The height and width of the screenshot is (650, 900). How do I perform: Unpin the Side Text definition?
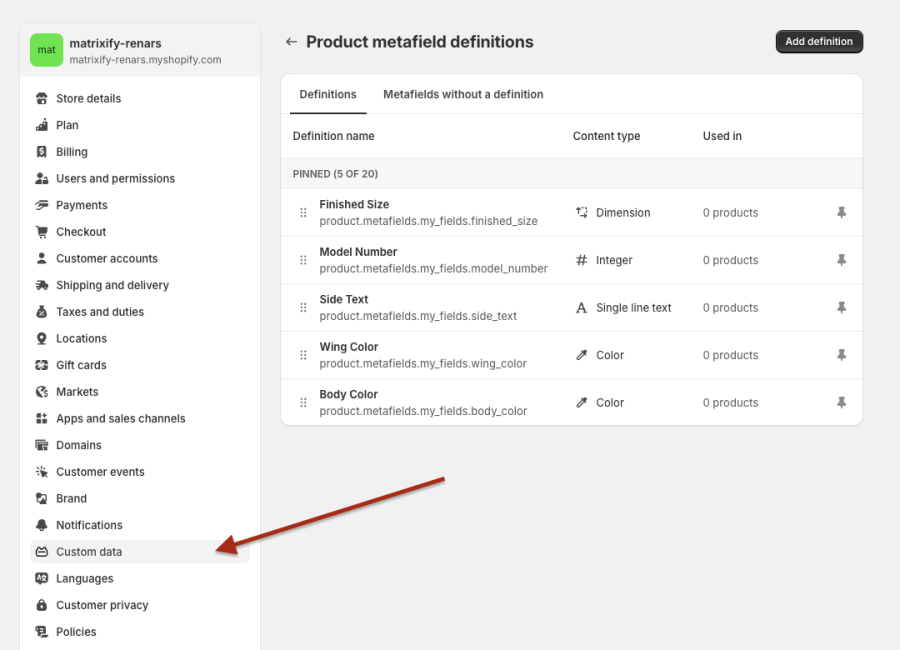[841, 307]
